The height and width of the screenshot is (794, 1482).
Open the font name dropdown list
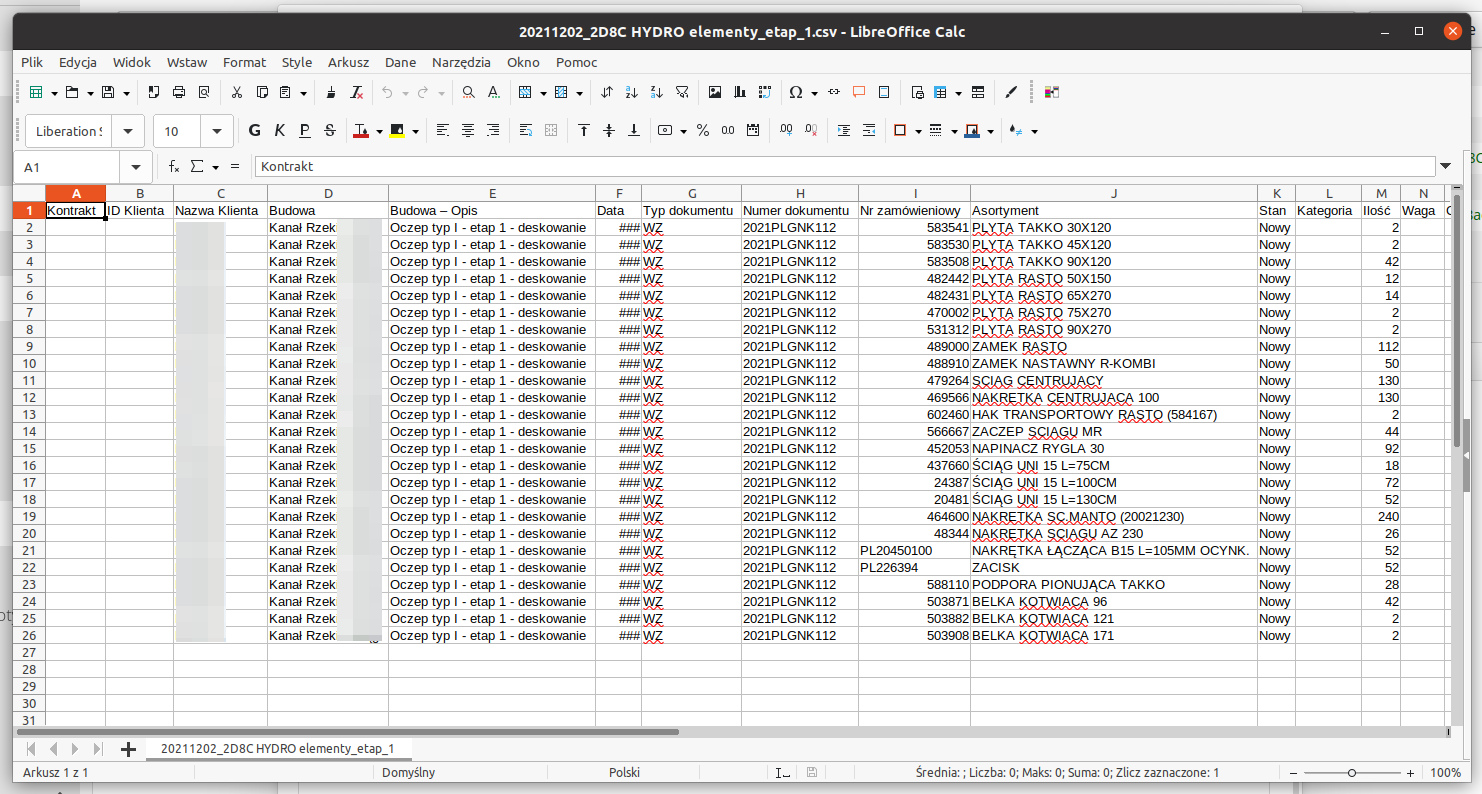point(128,131)
